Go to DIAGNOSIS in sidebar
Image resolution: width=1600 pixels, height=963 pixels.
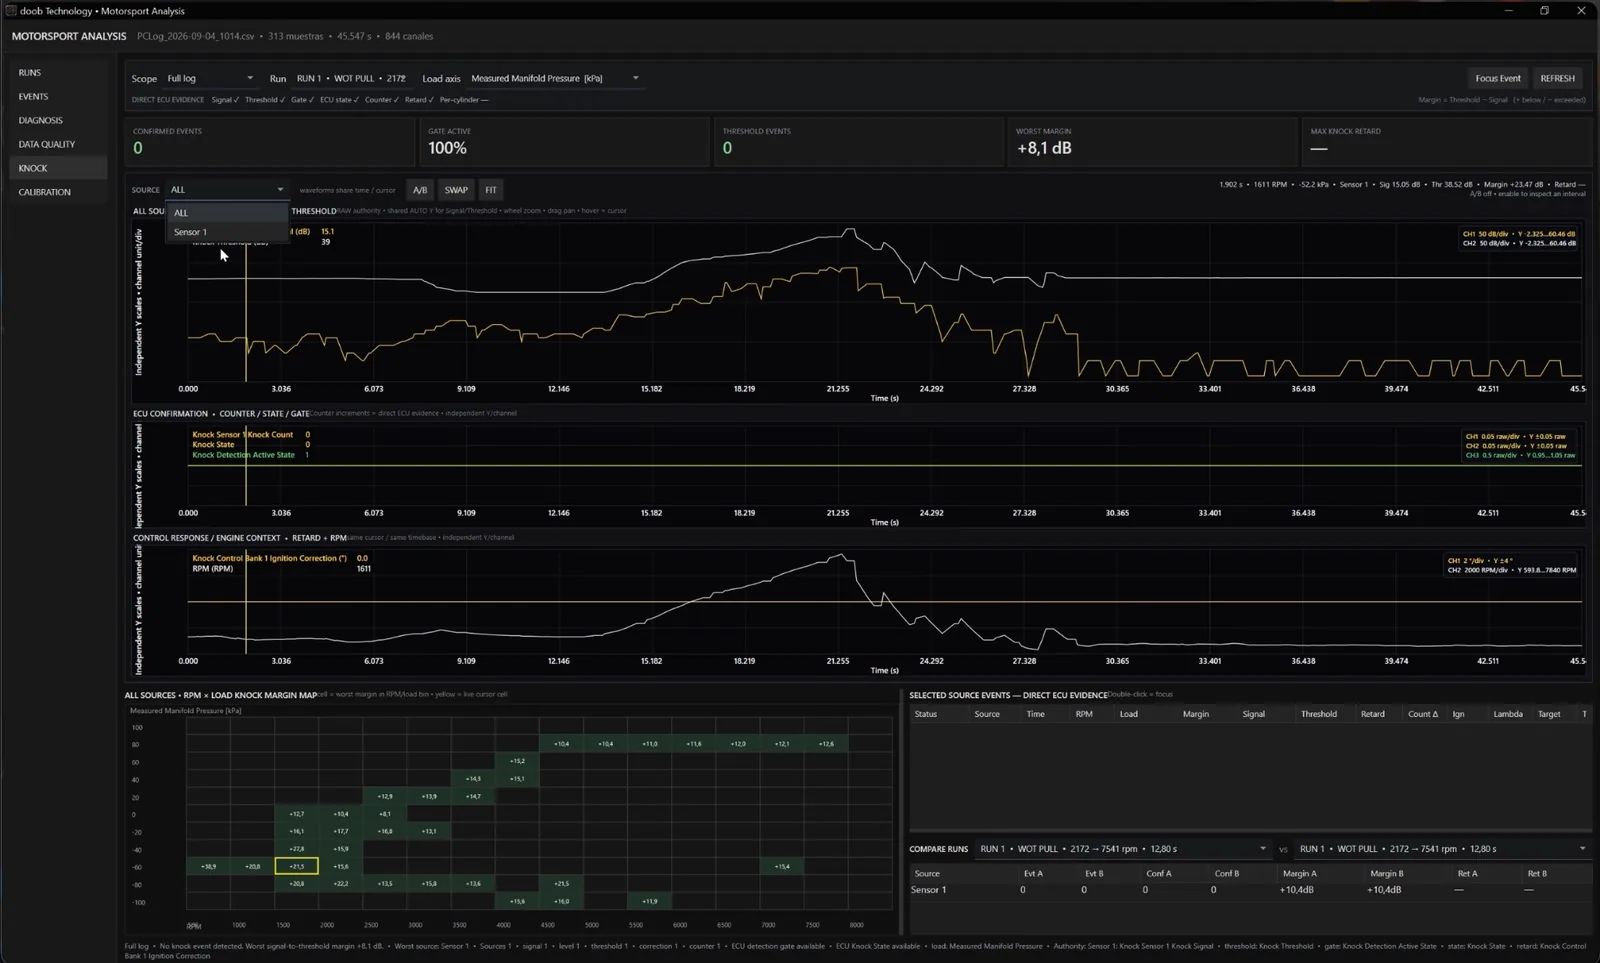point(40,121)
